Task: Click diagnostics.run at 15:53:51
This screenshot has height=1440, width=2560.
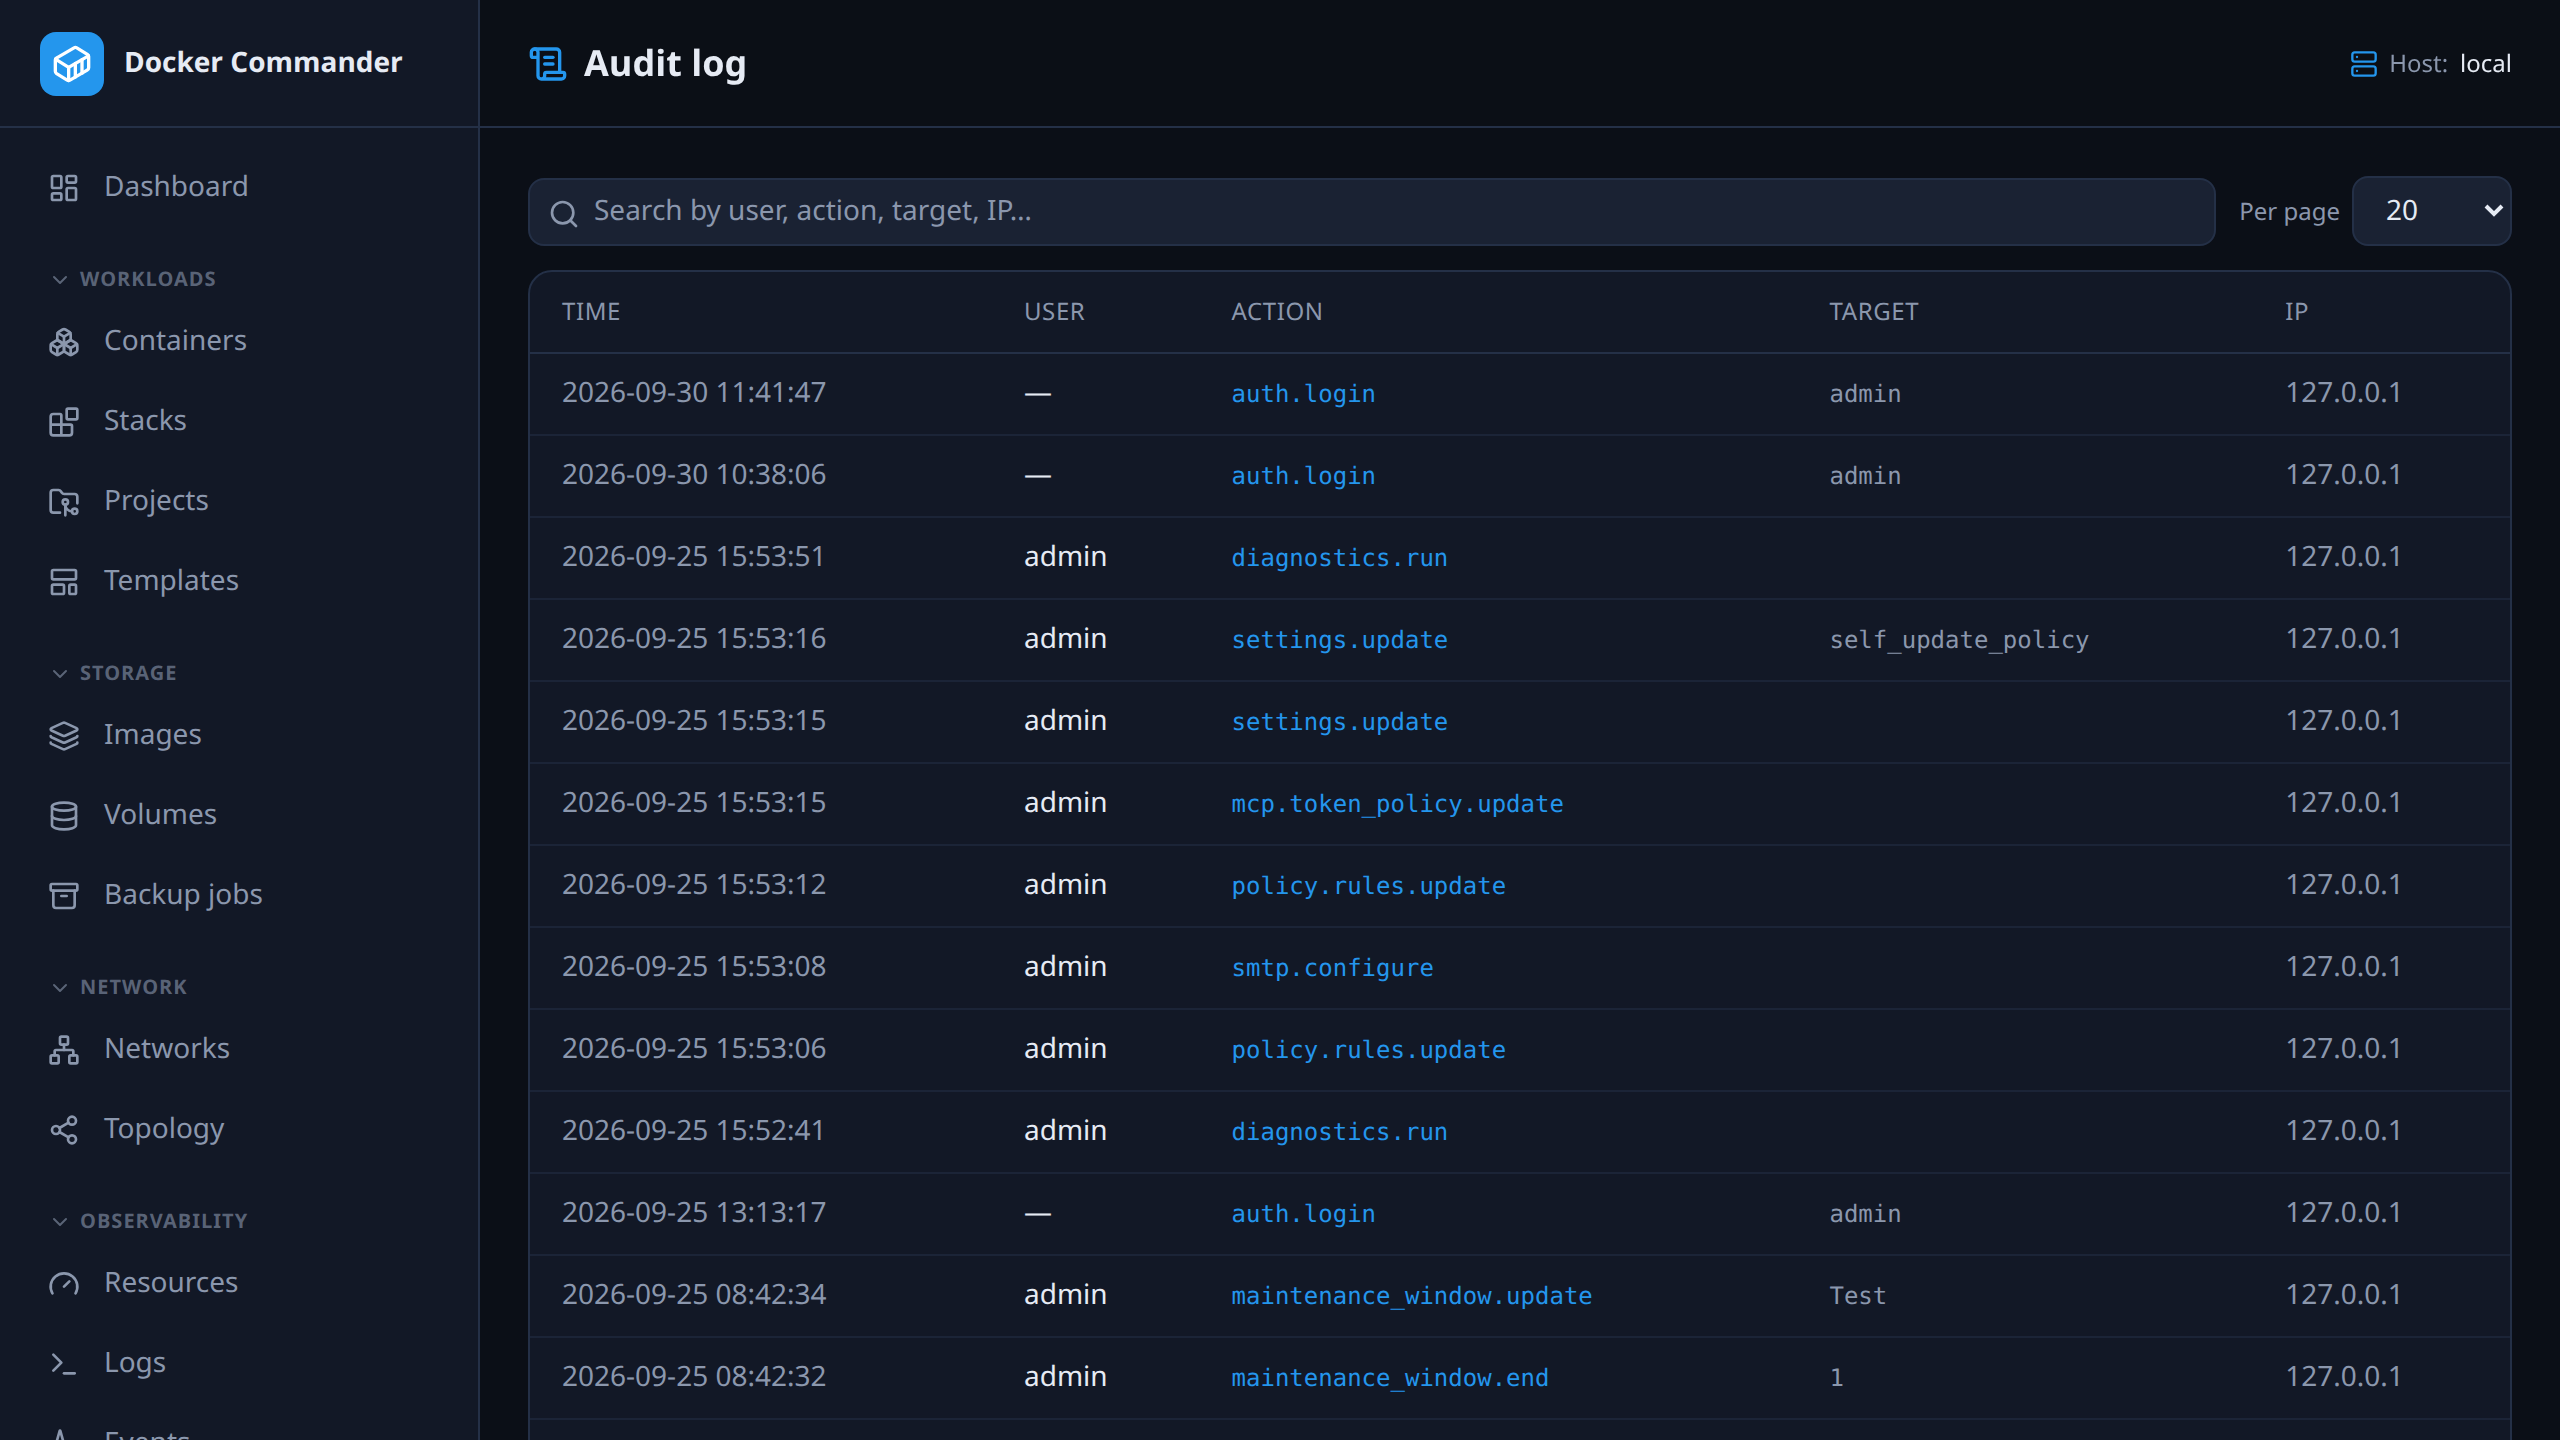Action: [x=1339, y=558]
